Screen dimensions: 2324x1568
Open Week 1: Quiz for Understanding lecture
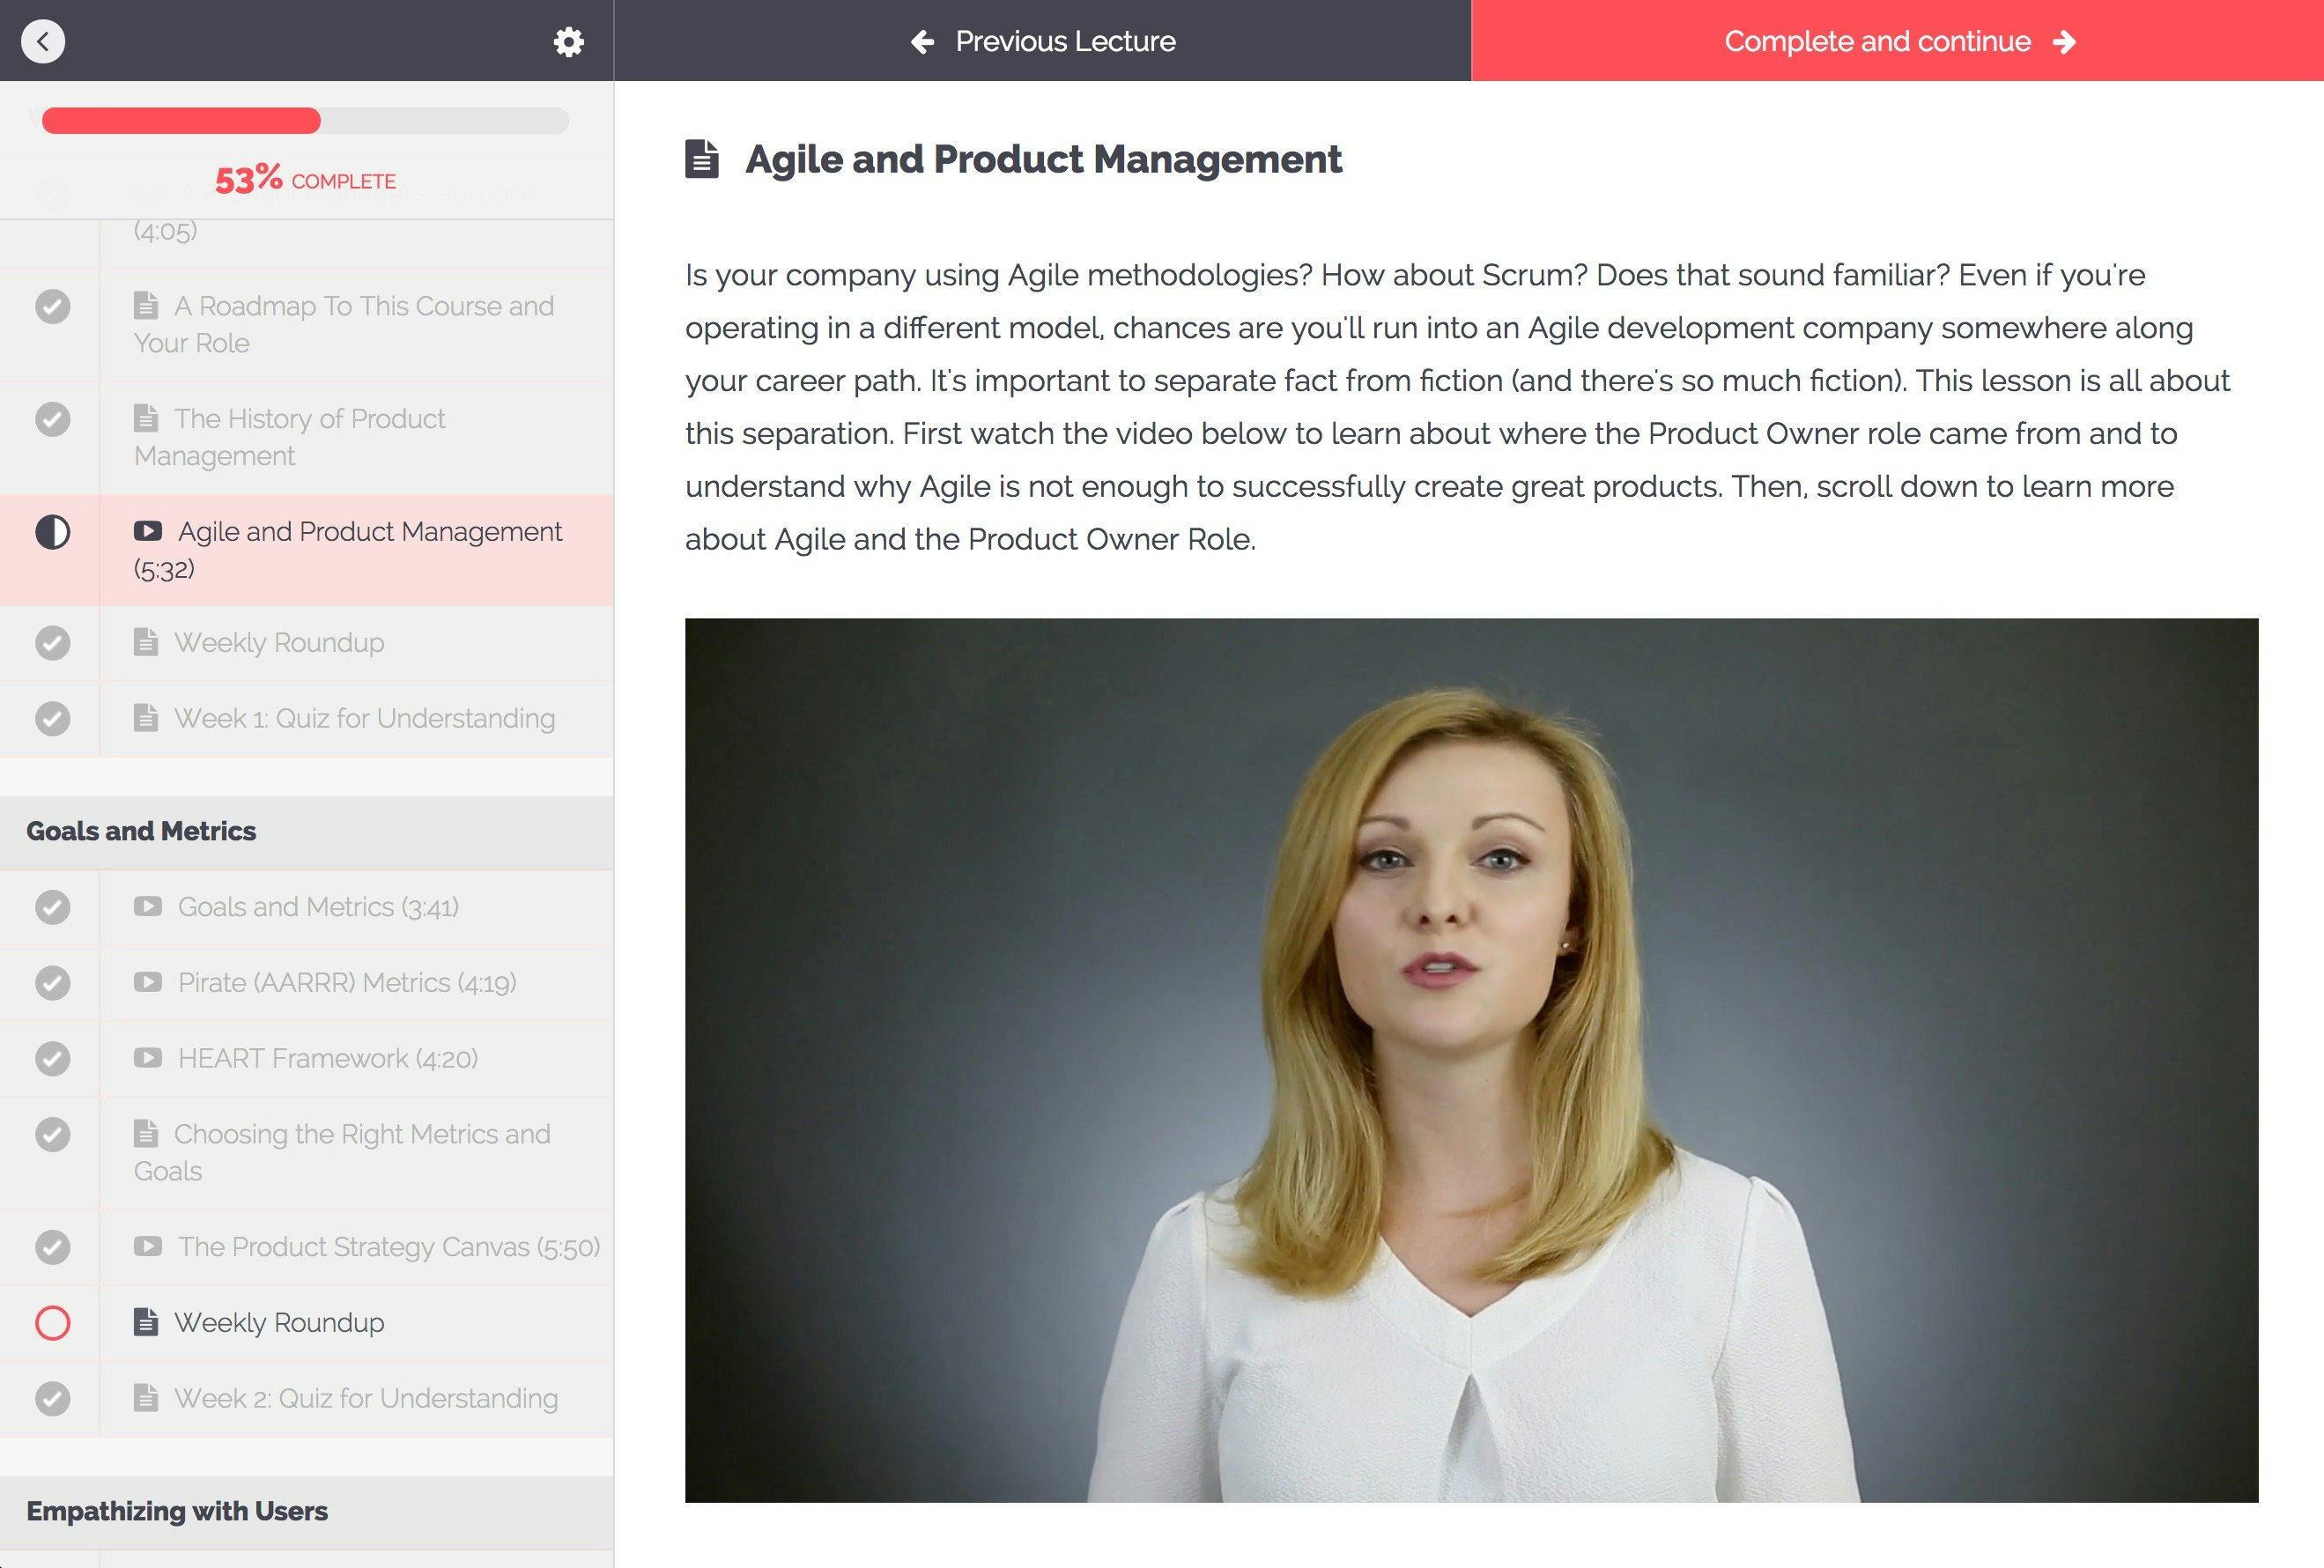point(364,718)
